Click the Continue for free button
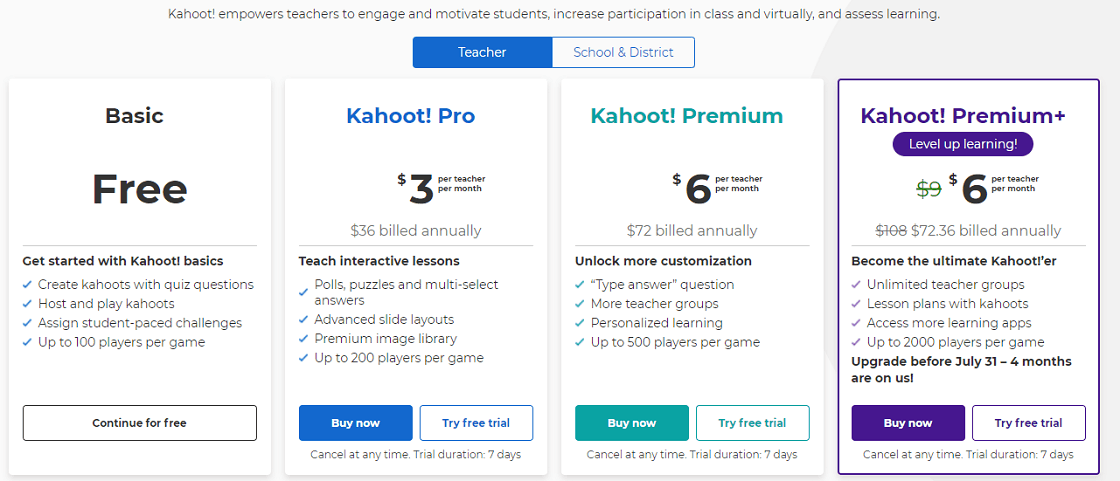This screenshot has width=1120, height=481. pyautogui.click(x=139, y=423)
